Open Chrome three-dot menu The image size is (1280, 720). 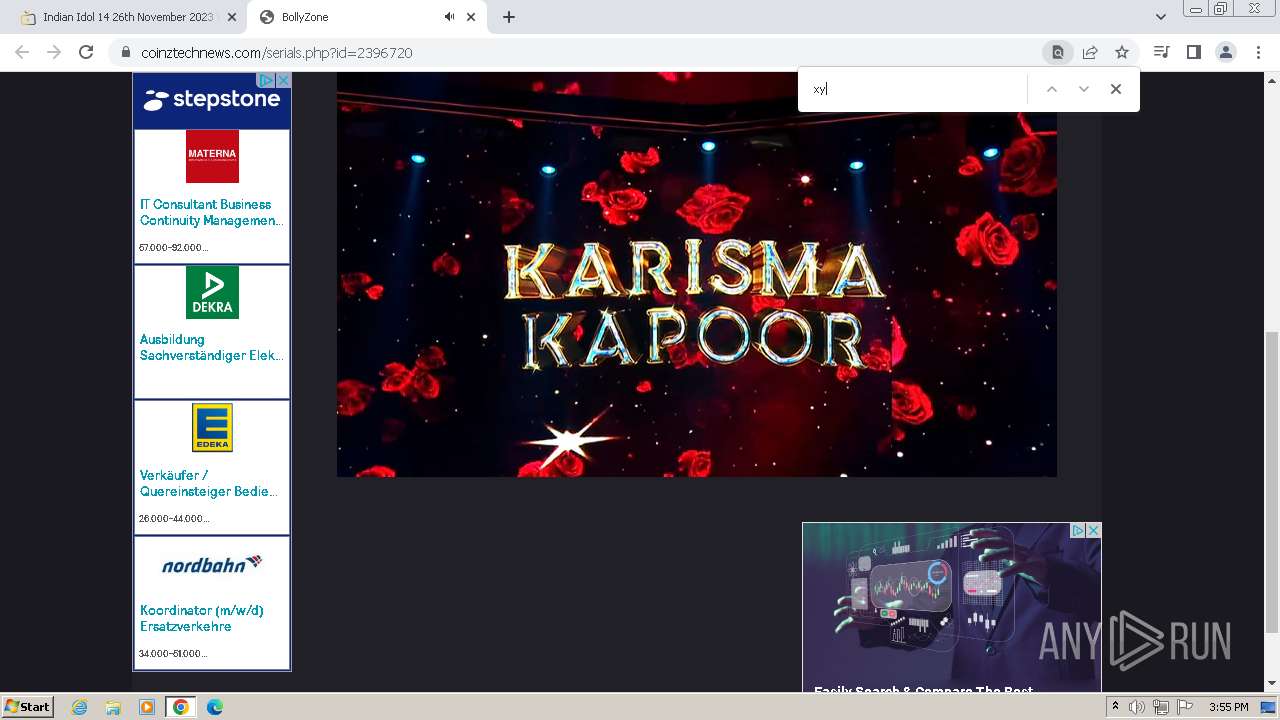coord(1258,52)
